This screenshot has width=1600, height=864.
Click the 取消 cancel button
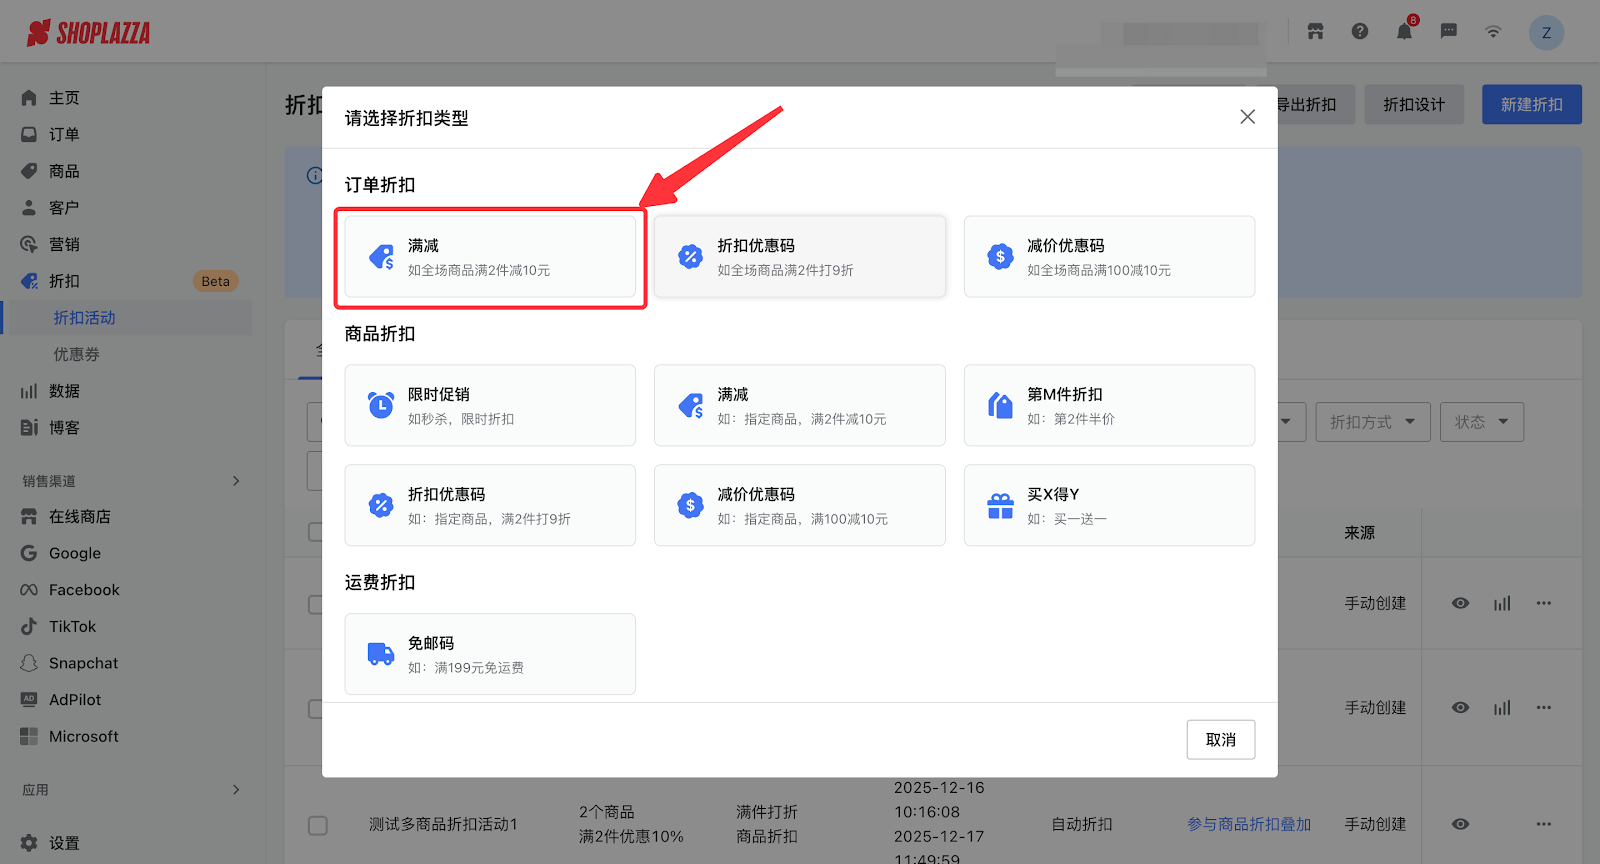point(1220,740)
